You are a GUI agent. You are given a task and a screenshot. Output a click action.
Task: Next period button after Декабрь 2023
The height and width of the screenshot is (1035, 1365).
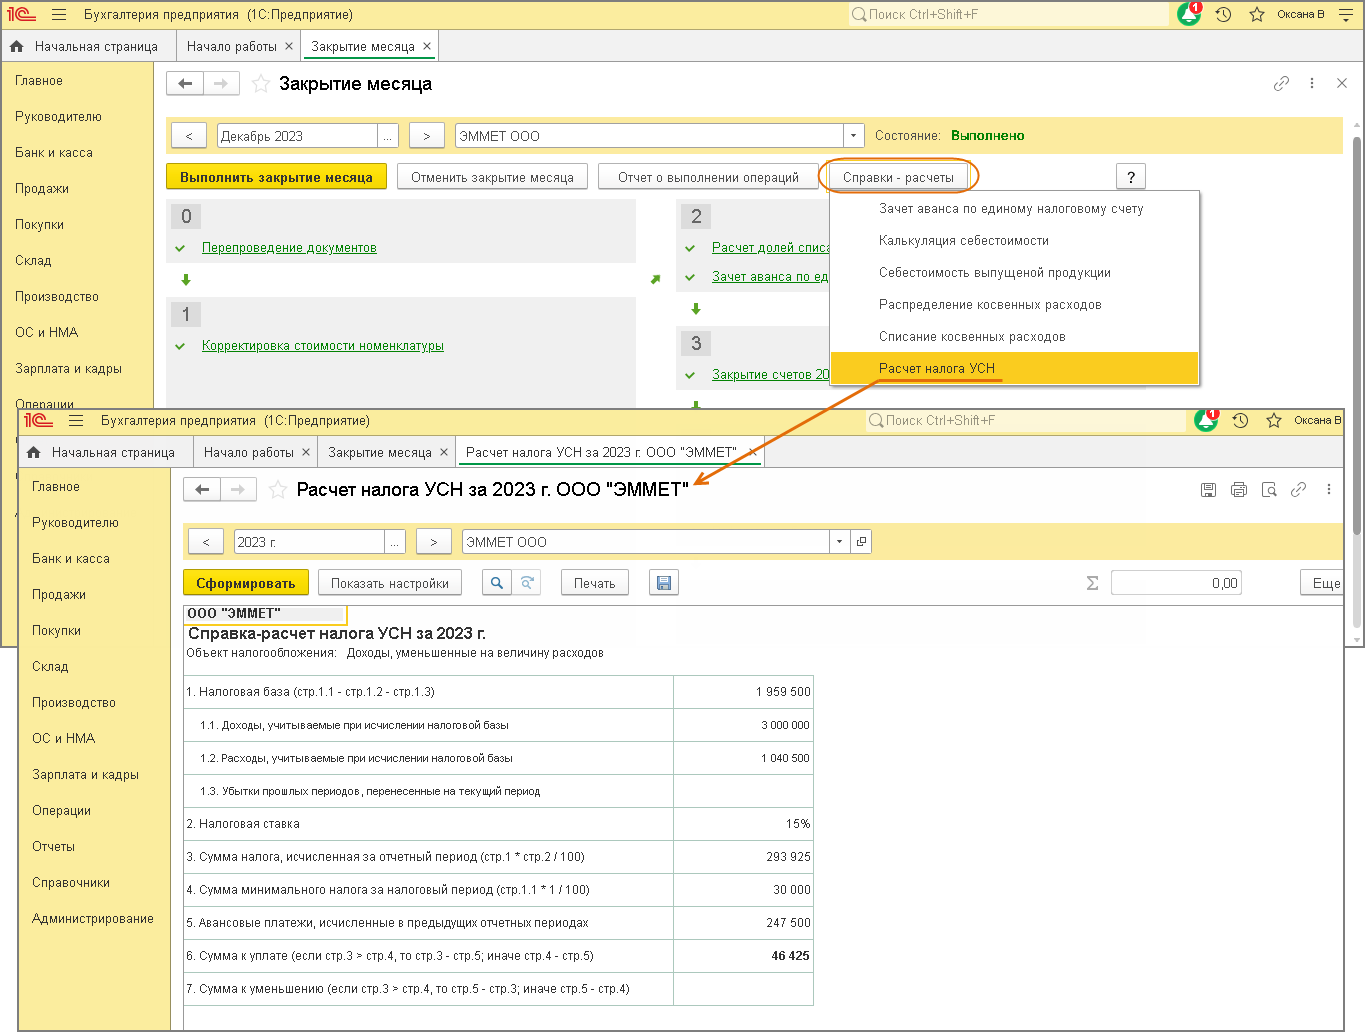pos(426,136)
